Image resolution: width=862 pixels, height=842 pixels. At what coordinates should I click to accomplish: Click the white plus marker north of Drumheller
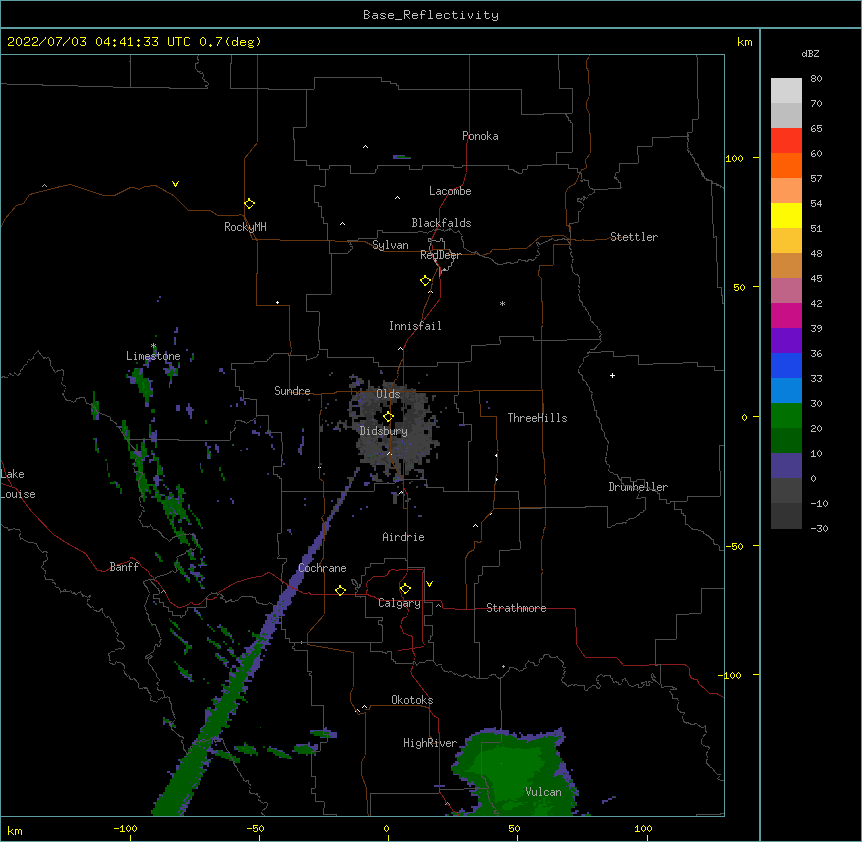coord(612,375)
